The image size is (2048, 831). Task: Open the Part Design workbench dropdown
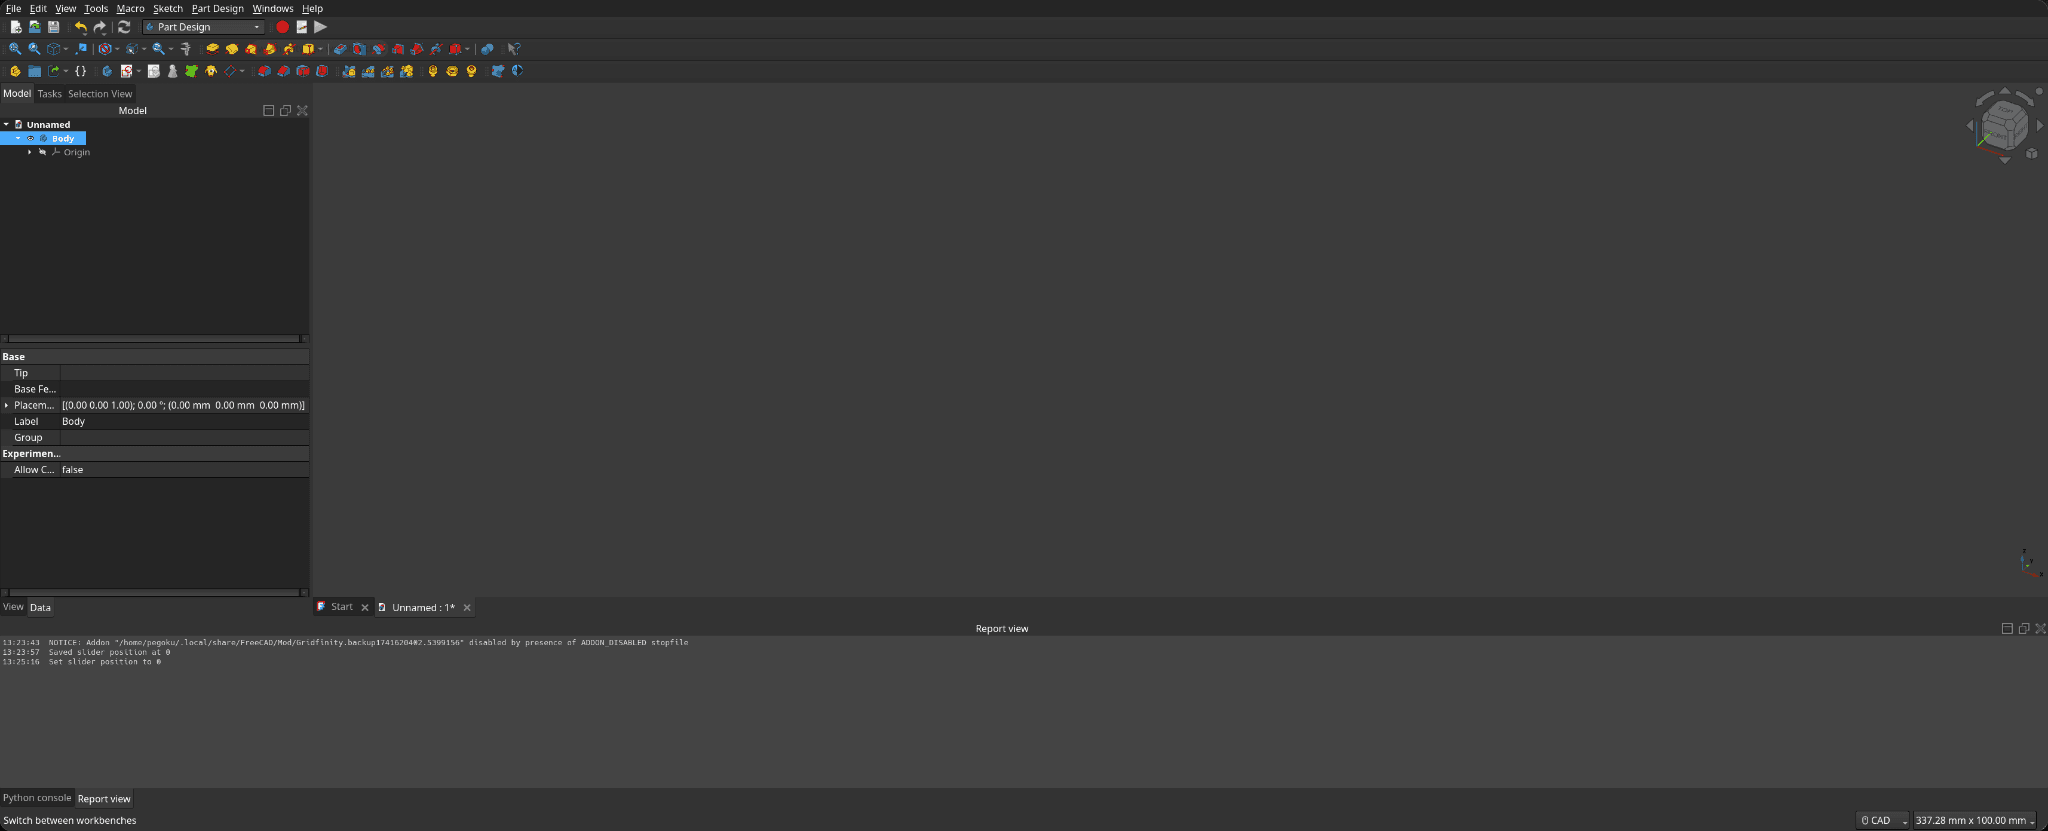pos(204,27)
